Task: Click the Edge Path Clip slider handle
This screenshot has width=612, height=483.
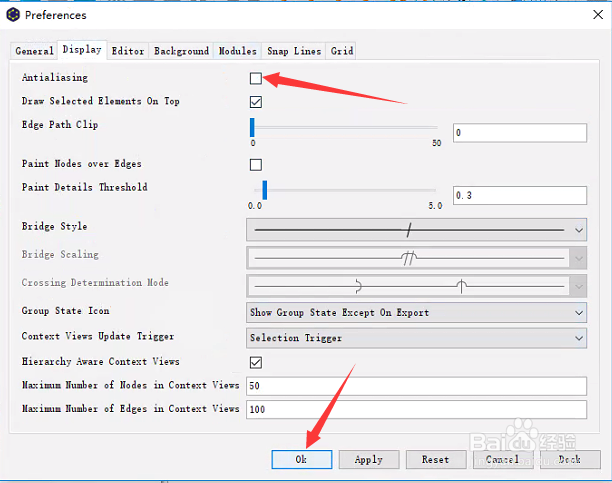Action: [x=252, y=127]
